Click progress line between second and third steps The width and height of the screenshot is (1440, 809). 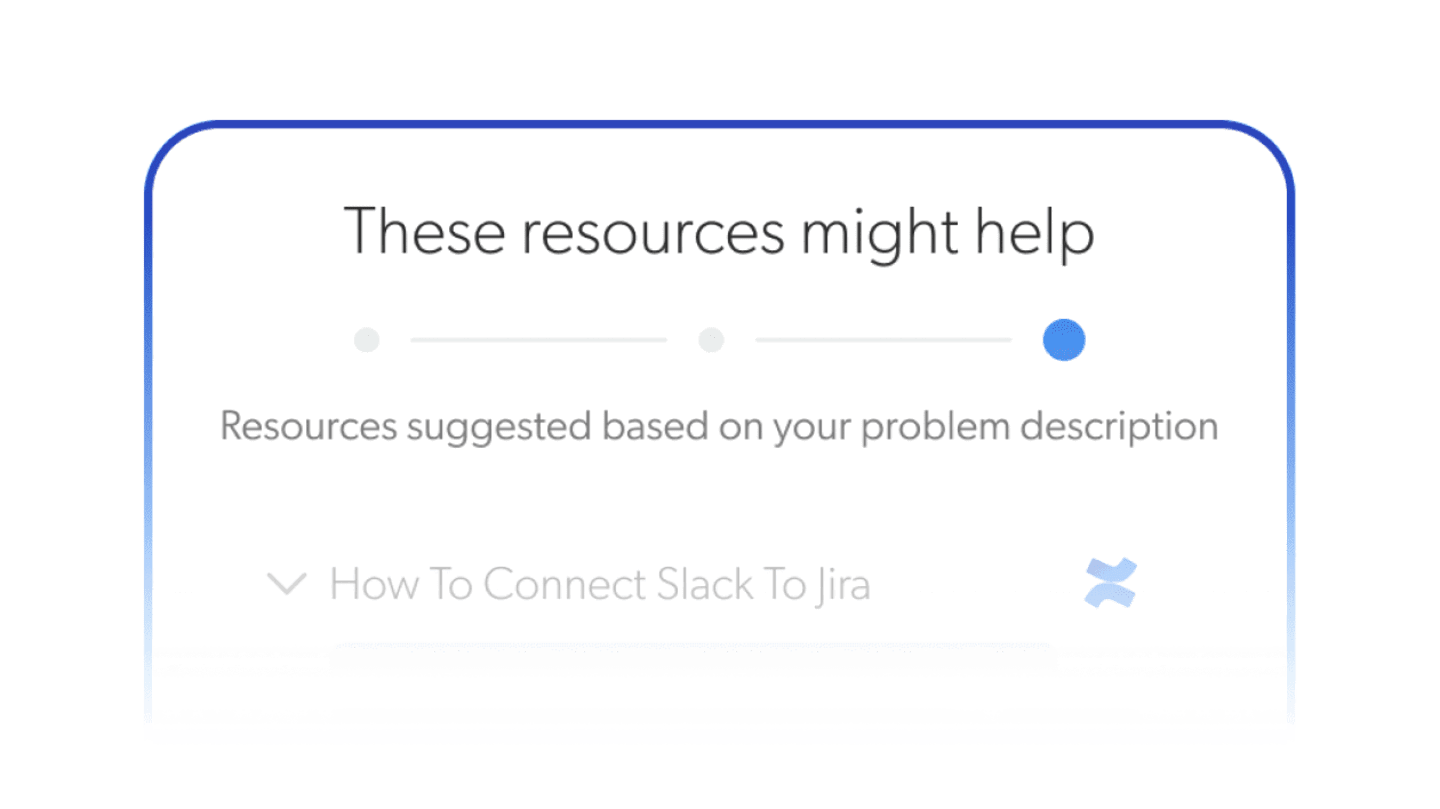point(883,340)
